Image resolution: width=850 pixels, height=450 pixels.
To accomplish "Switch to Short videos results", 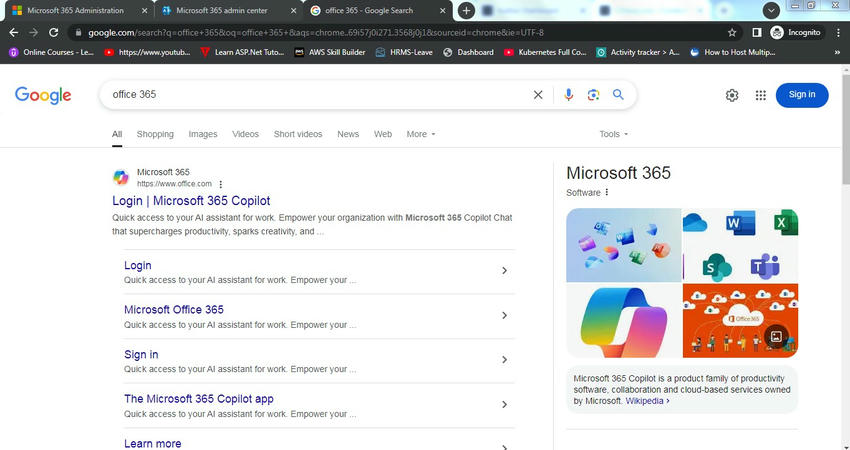I will [298, 134].
